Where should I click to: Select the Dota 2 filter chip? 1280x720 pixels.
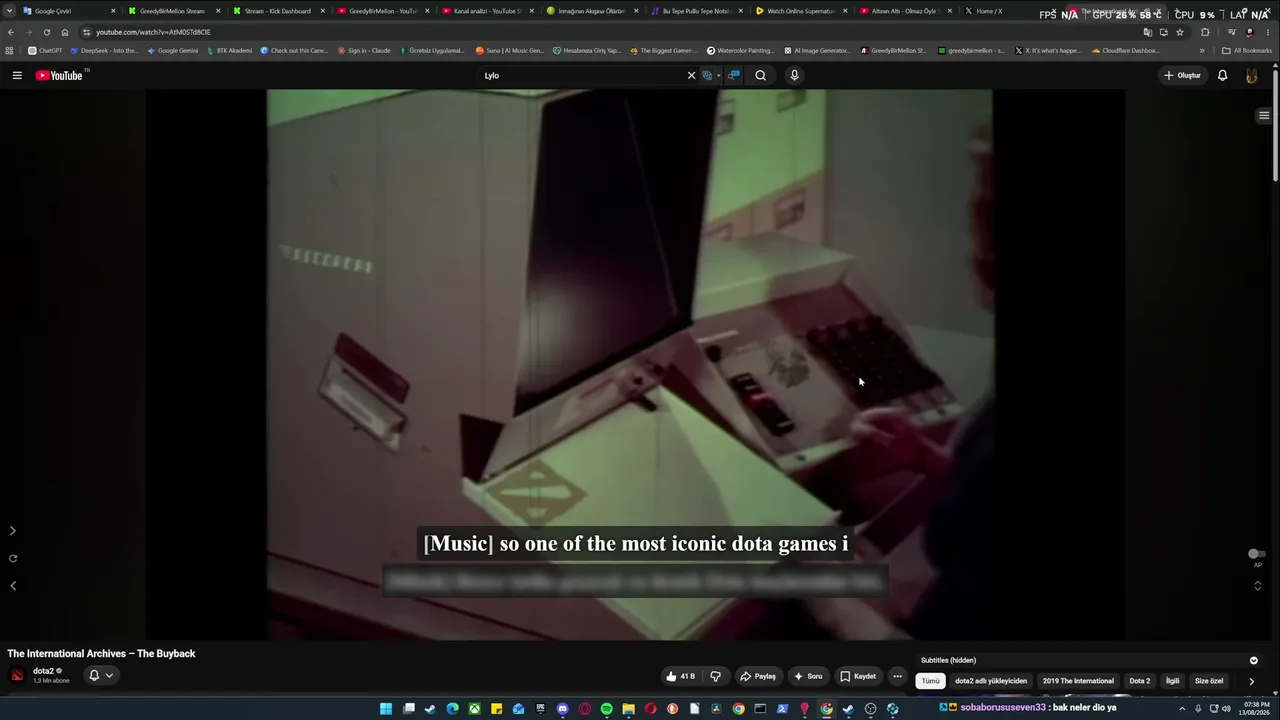click(x=1140, y=681)
